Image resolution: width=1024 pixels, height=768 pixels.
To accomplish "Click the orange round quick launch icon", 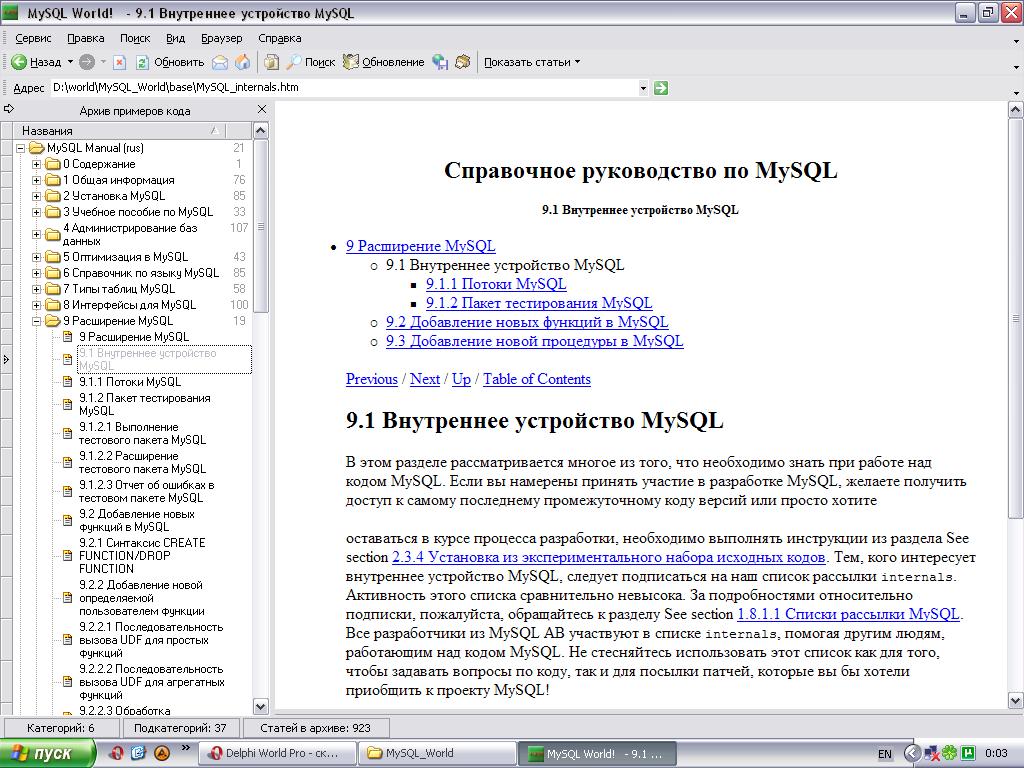I will pyautogui.click(x=161, y=753).
